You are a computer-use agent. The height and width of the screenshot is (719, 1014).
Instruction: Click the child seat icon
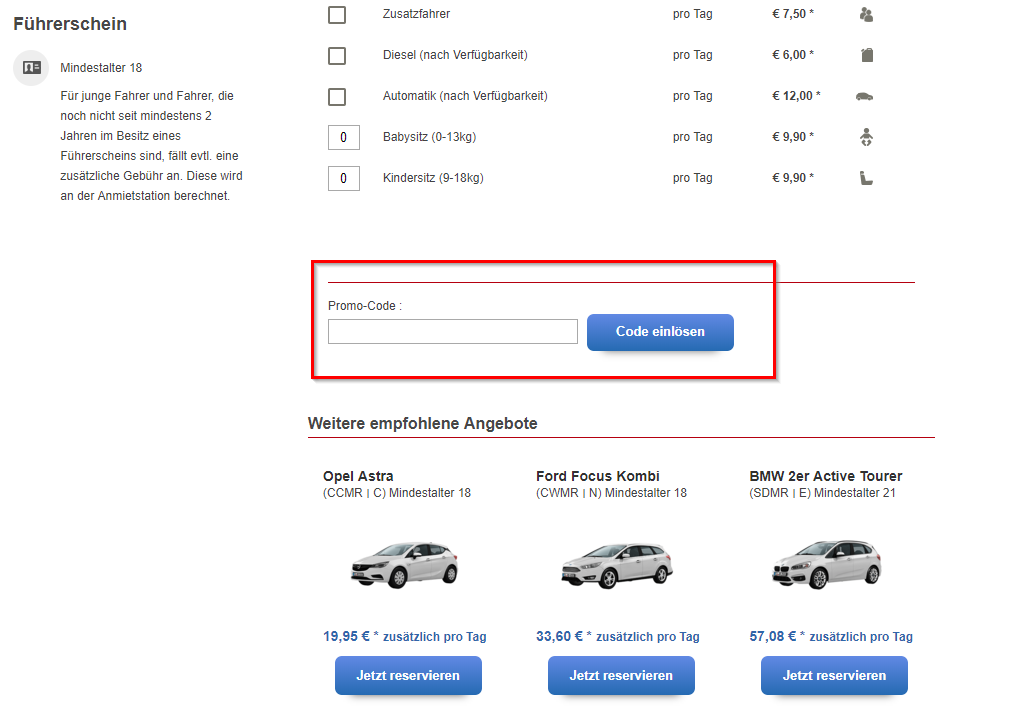tap(867, 178)
